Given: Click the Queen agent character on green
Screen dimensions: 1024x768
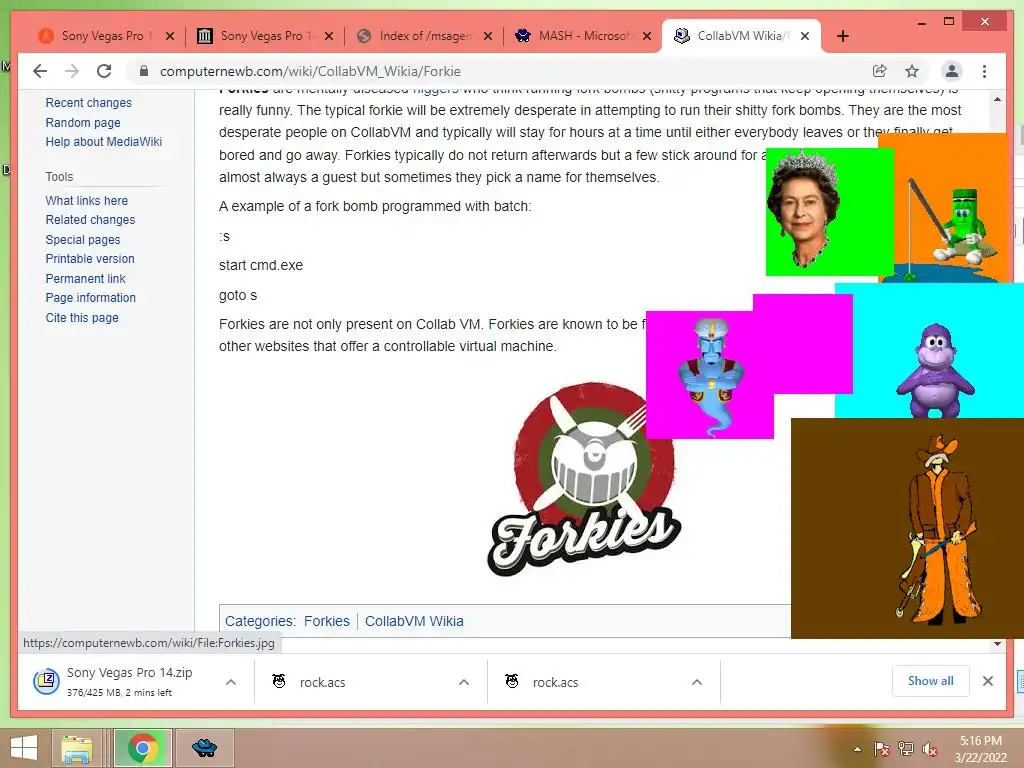Looking at the screenshot, I should 803,208.
